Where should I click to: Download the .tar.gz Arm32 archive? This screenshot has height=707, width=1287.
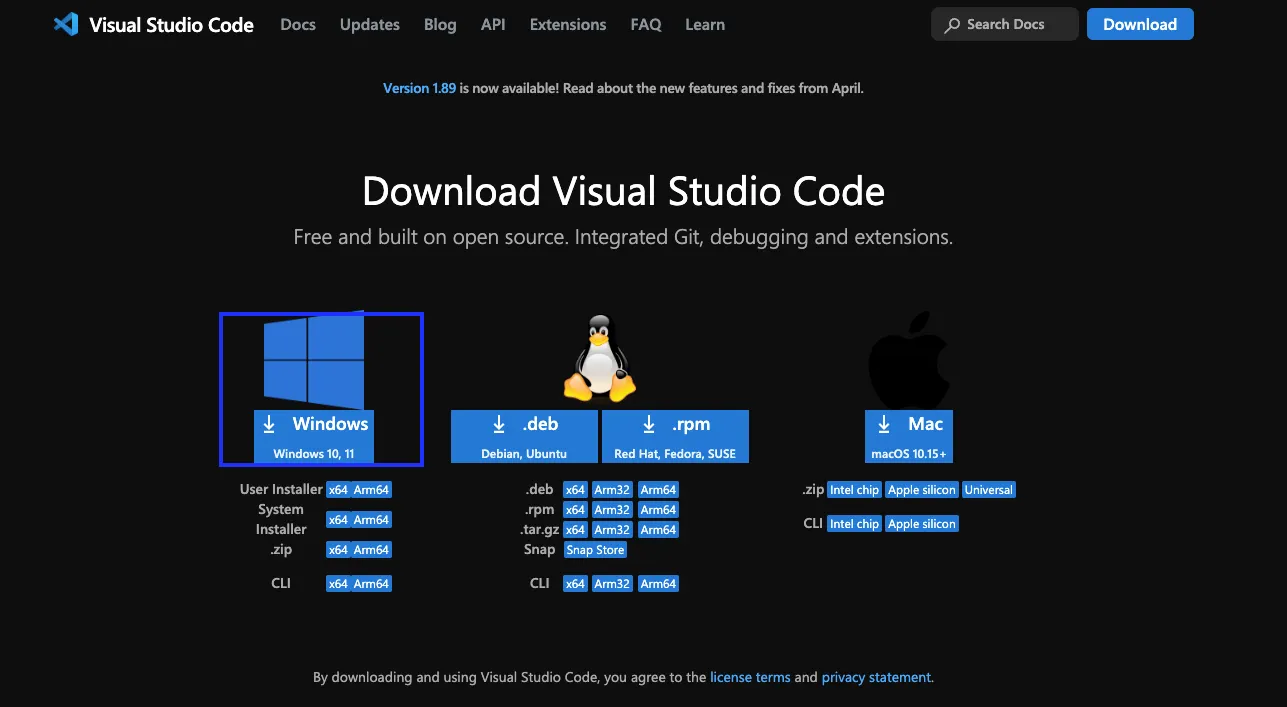coord(612,530)
